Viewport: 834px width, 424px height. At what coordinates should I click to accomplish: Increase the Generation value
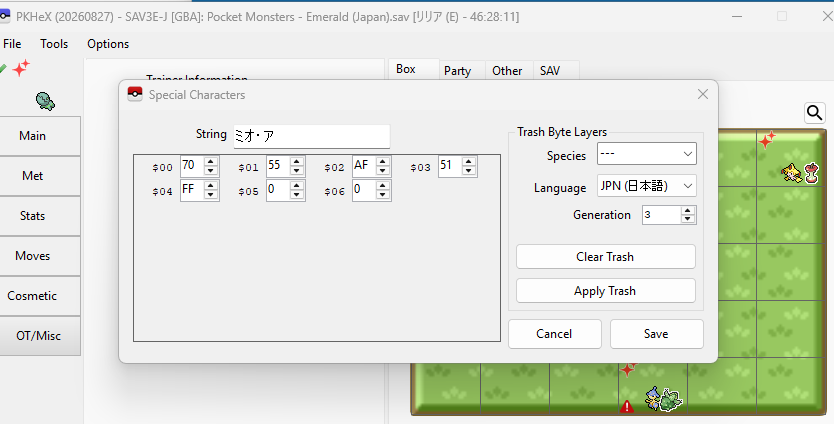tap(688, 211)
